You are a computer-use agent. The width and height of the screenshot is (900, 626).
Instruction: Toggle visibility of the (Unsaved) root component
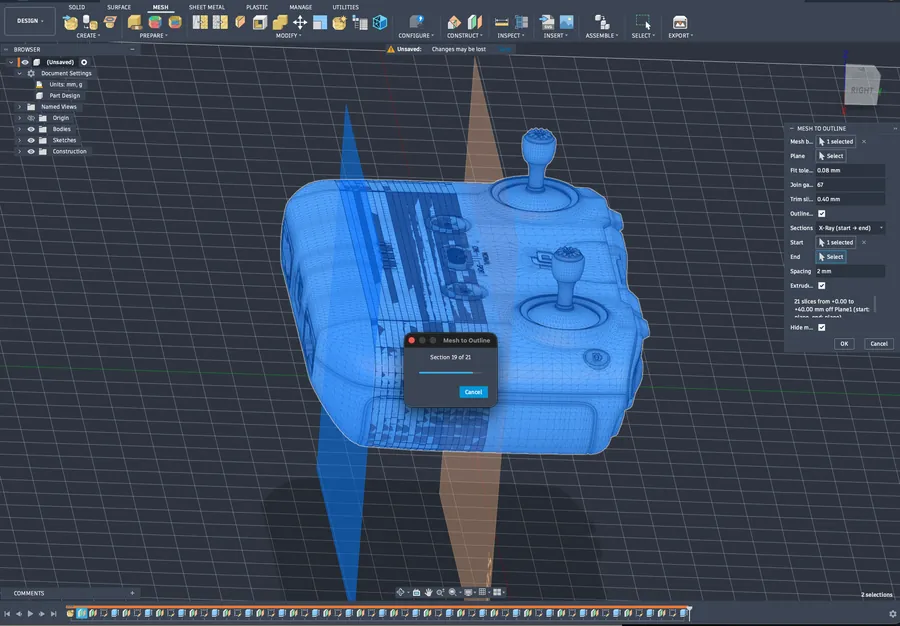coord(25,62)
